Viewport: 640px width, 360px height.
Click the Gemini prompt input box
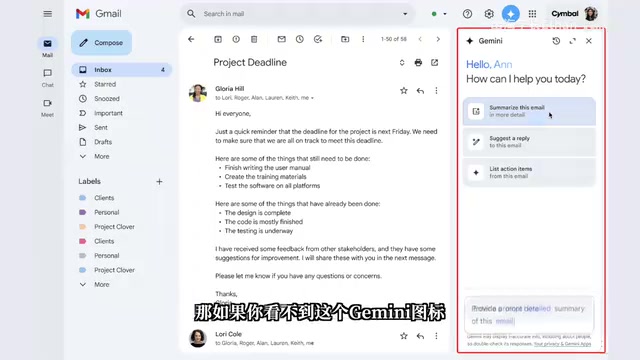(x=529, y=315)
